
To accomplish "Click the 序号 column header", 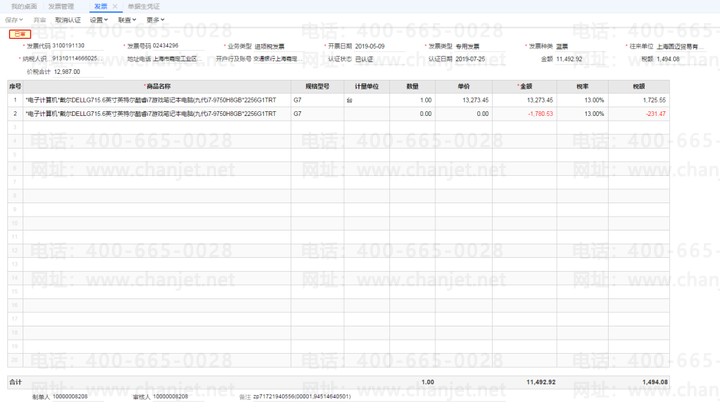I will pos(15,86).
